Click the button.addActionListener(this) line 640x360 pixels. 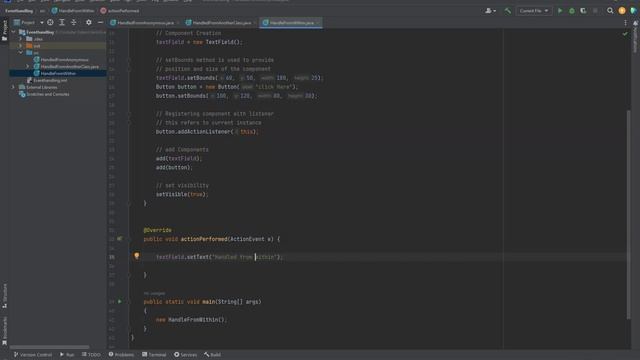(207, 131)
